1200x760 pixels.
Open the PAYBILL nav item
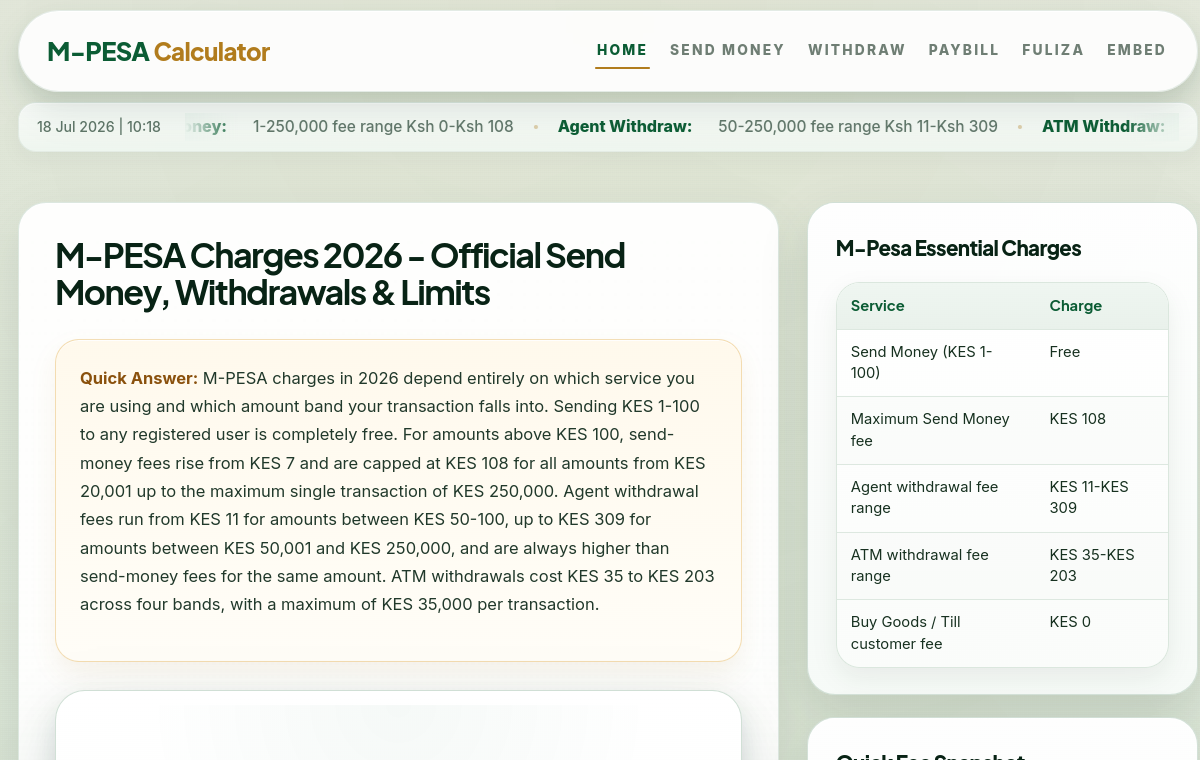point(964,50)
